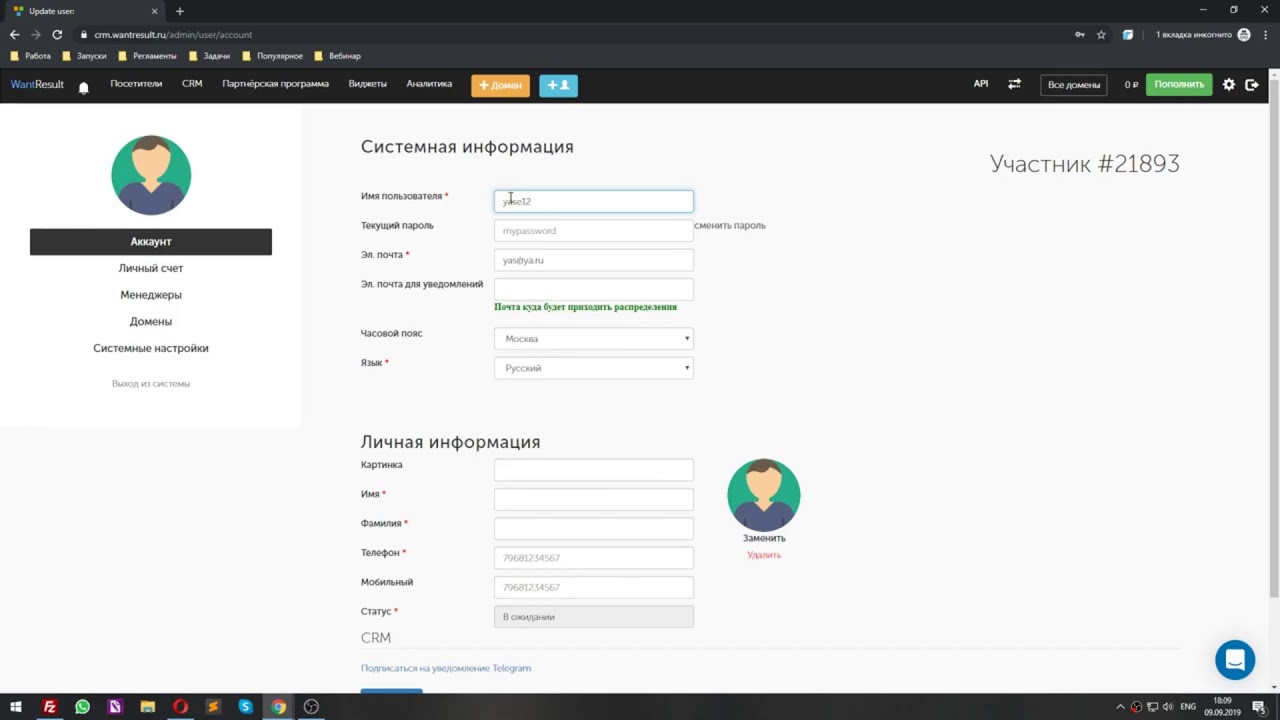Click Заменить under the avatar
This screenshot has height=720, width=1280.
[x=764, y=538]
